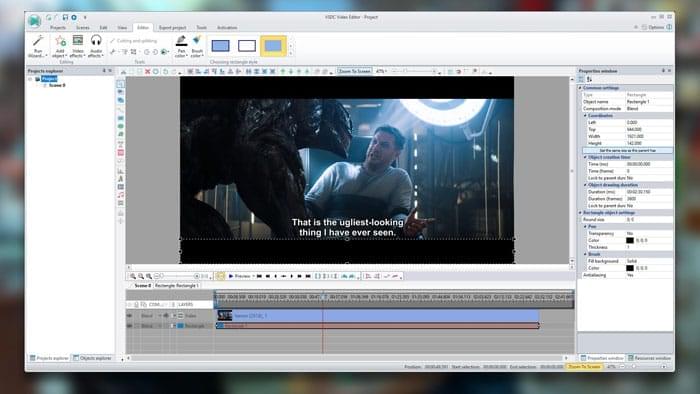Select Project in the Projects explorer tree
The height and width of the screenshot is (394, 700).
pyautogui.click(x=49, y=79)
